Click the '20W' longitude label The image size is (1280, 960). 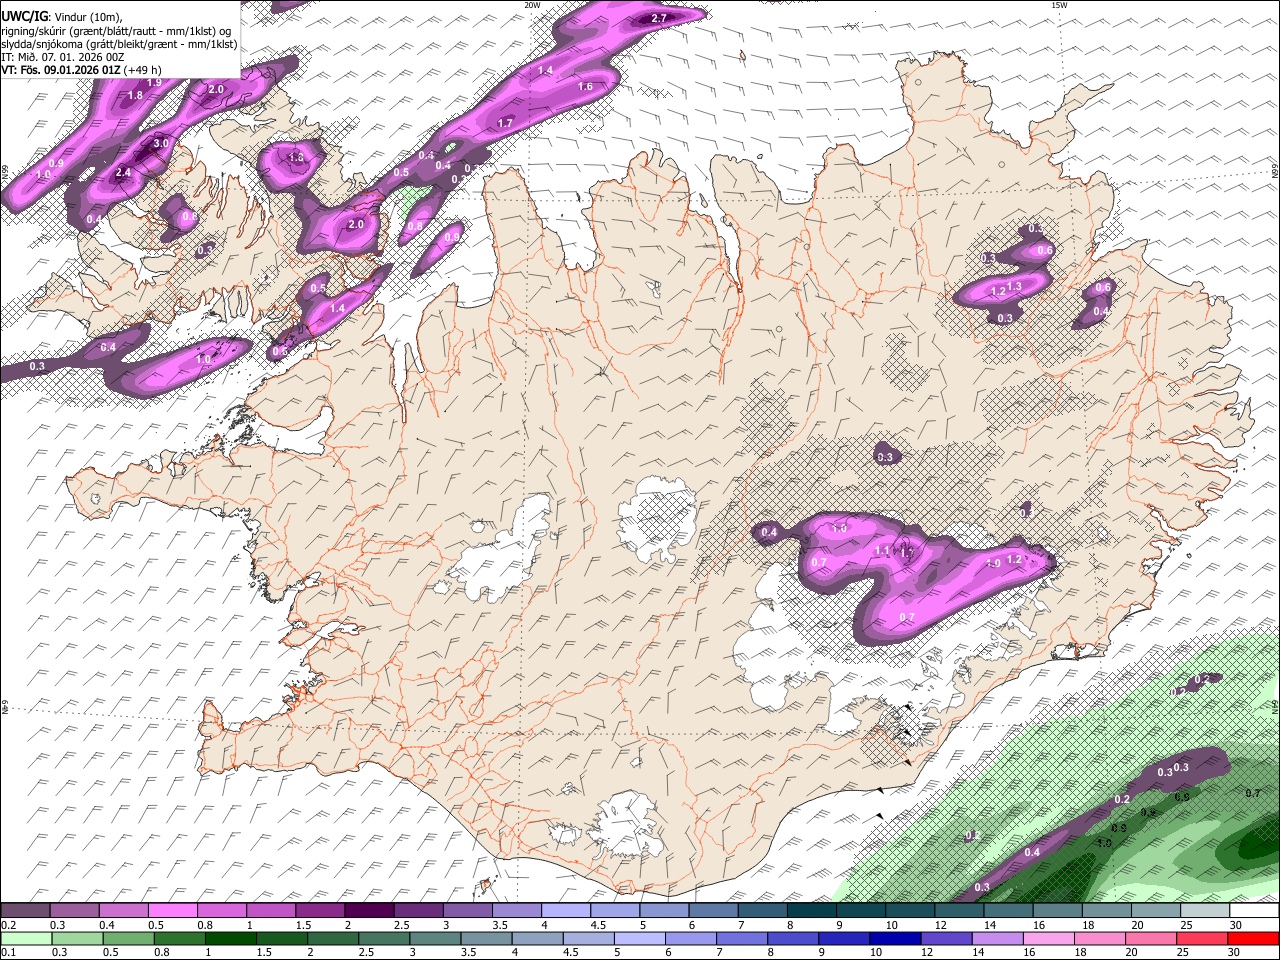532,5
